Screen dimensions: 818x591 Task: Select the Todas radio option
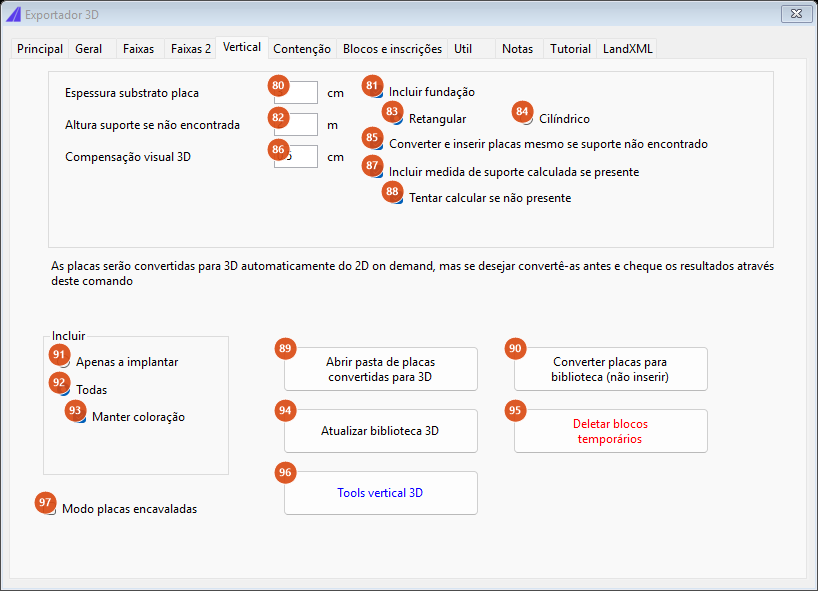[85, 390]
